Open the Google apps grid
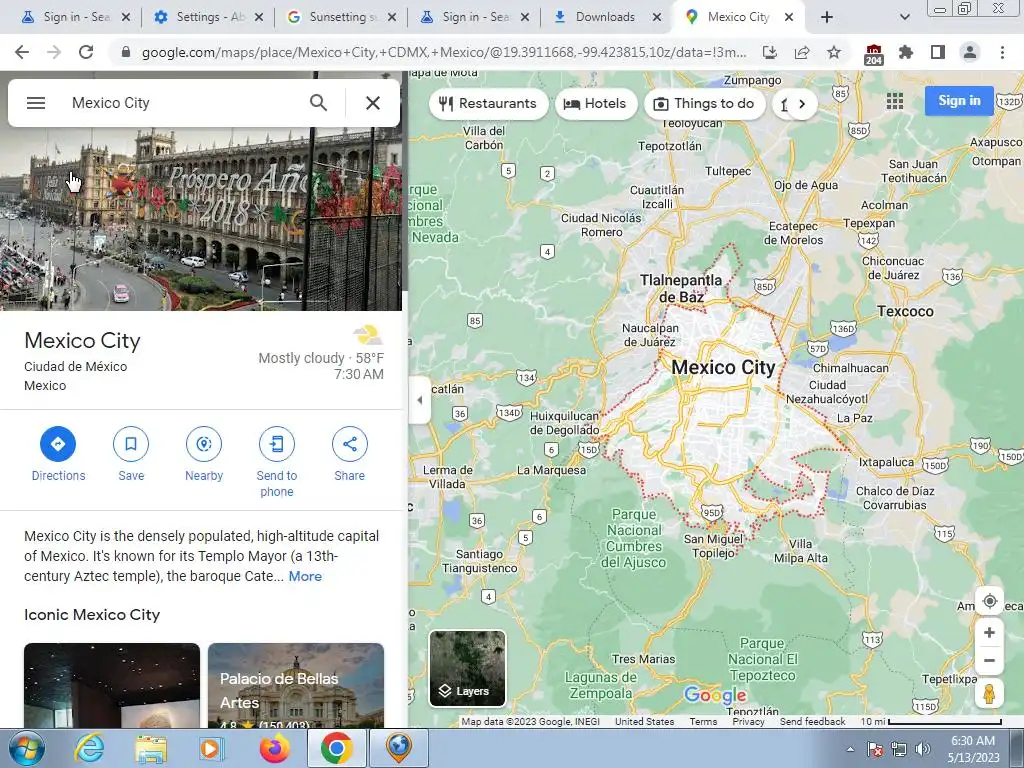This screenshot has height=768, width=1024. 895,101
